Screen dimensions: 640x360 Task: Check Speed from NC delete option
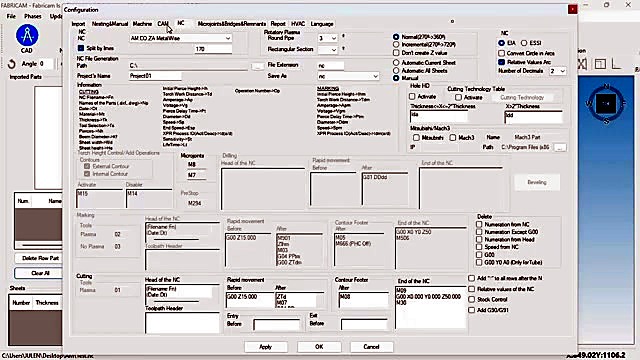click(479, 247)
